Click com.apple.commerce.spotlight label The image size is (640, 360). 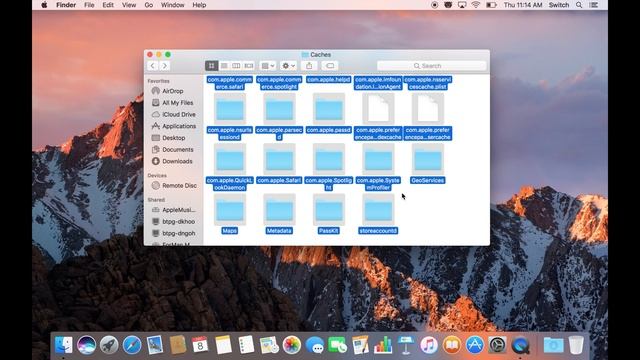coord(279,83)
